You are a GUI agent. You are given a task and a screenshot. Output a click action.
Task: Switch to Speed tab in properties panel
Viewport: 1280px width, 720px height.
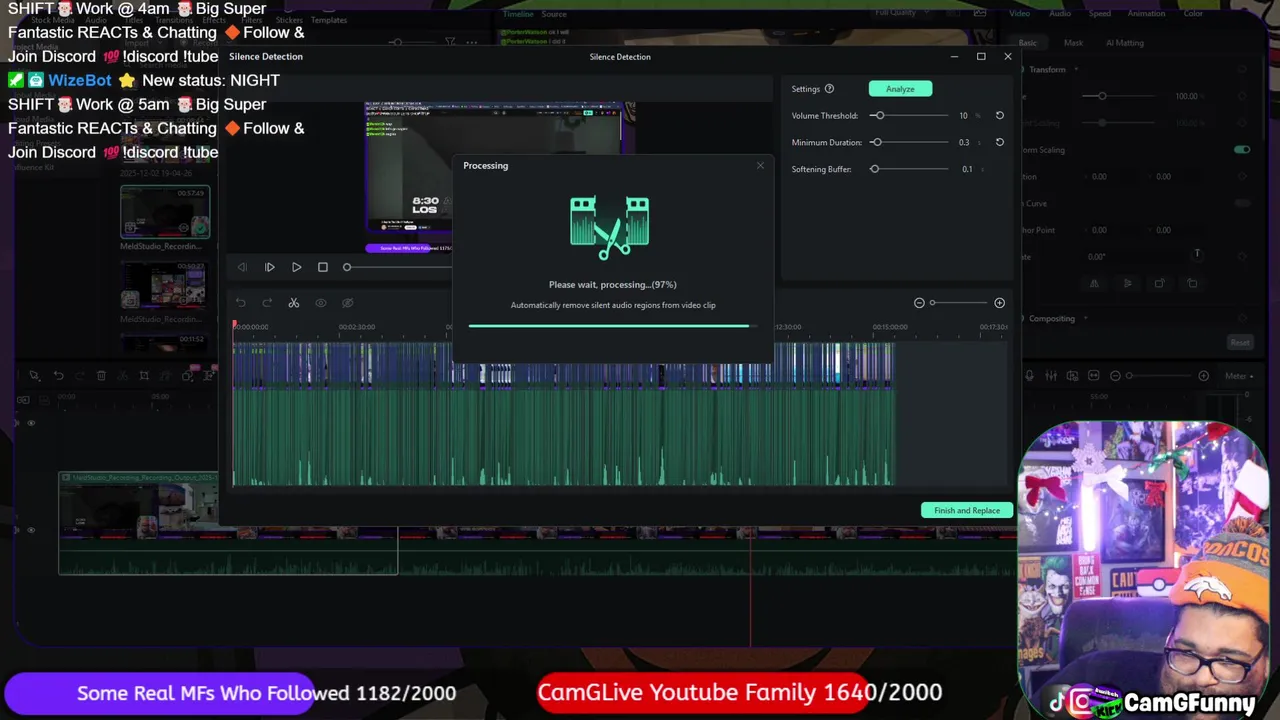coord(1099,13)
